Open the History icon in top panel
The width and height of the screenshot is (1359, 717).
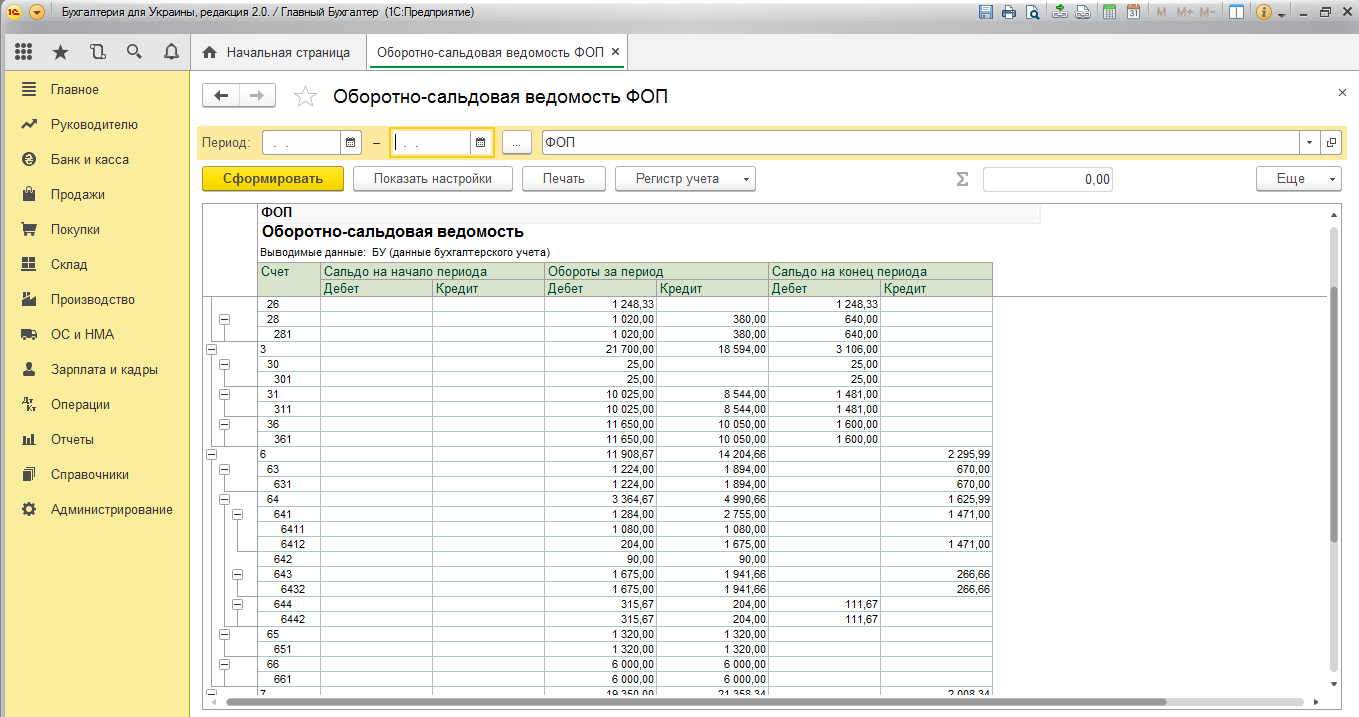[x=97, y=52]
